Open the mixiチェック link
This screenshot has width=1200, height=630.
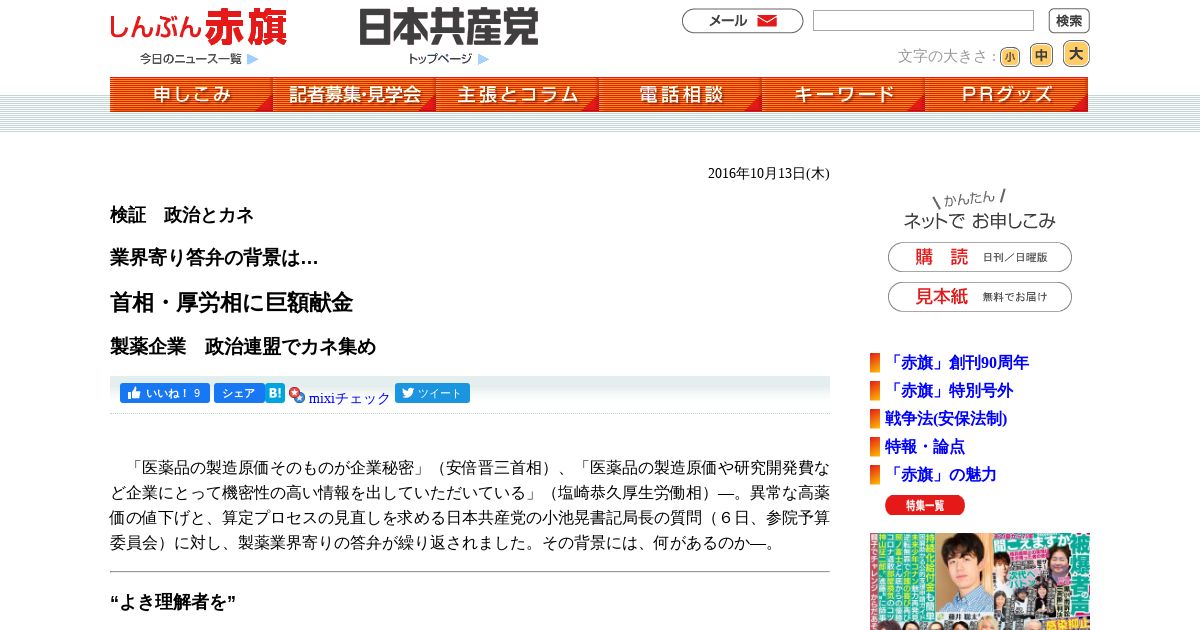[x=349, y=398]
